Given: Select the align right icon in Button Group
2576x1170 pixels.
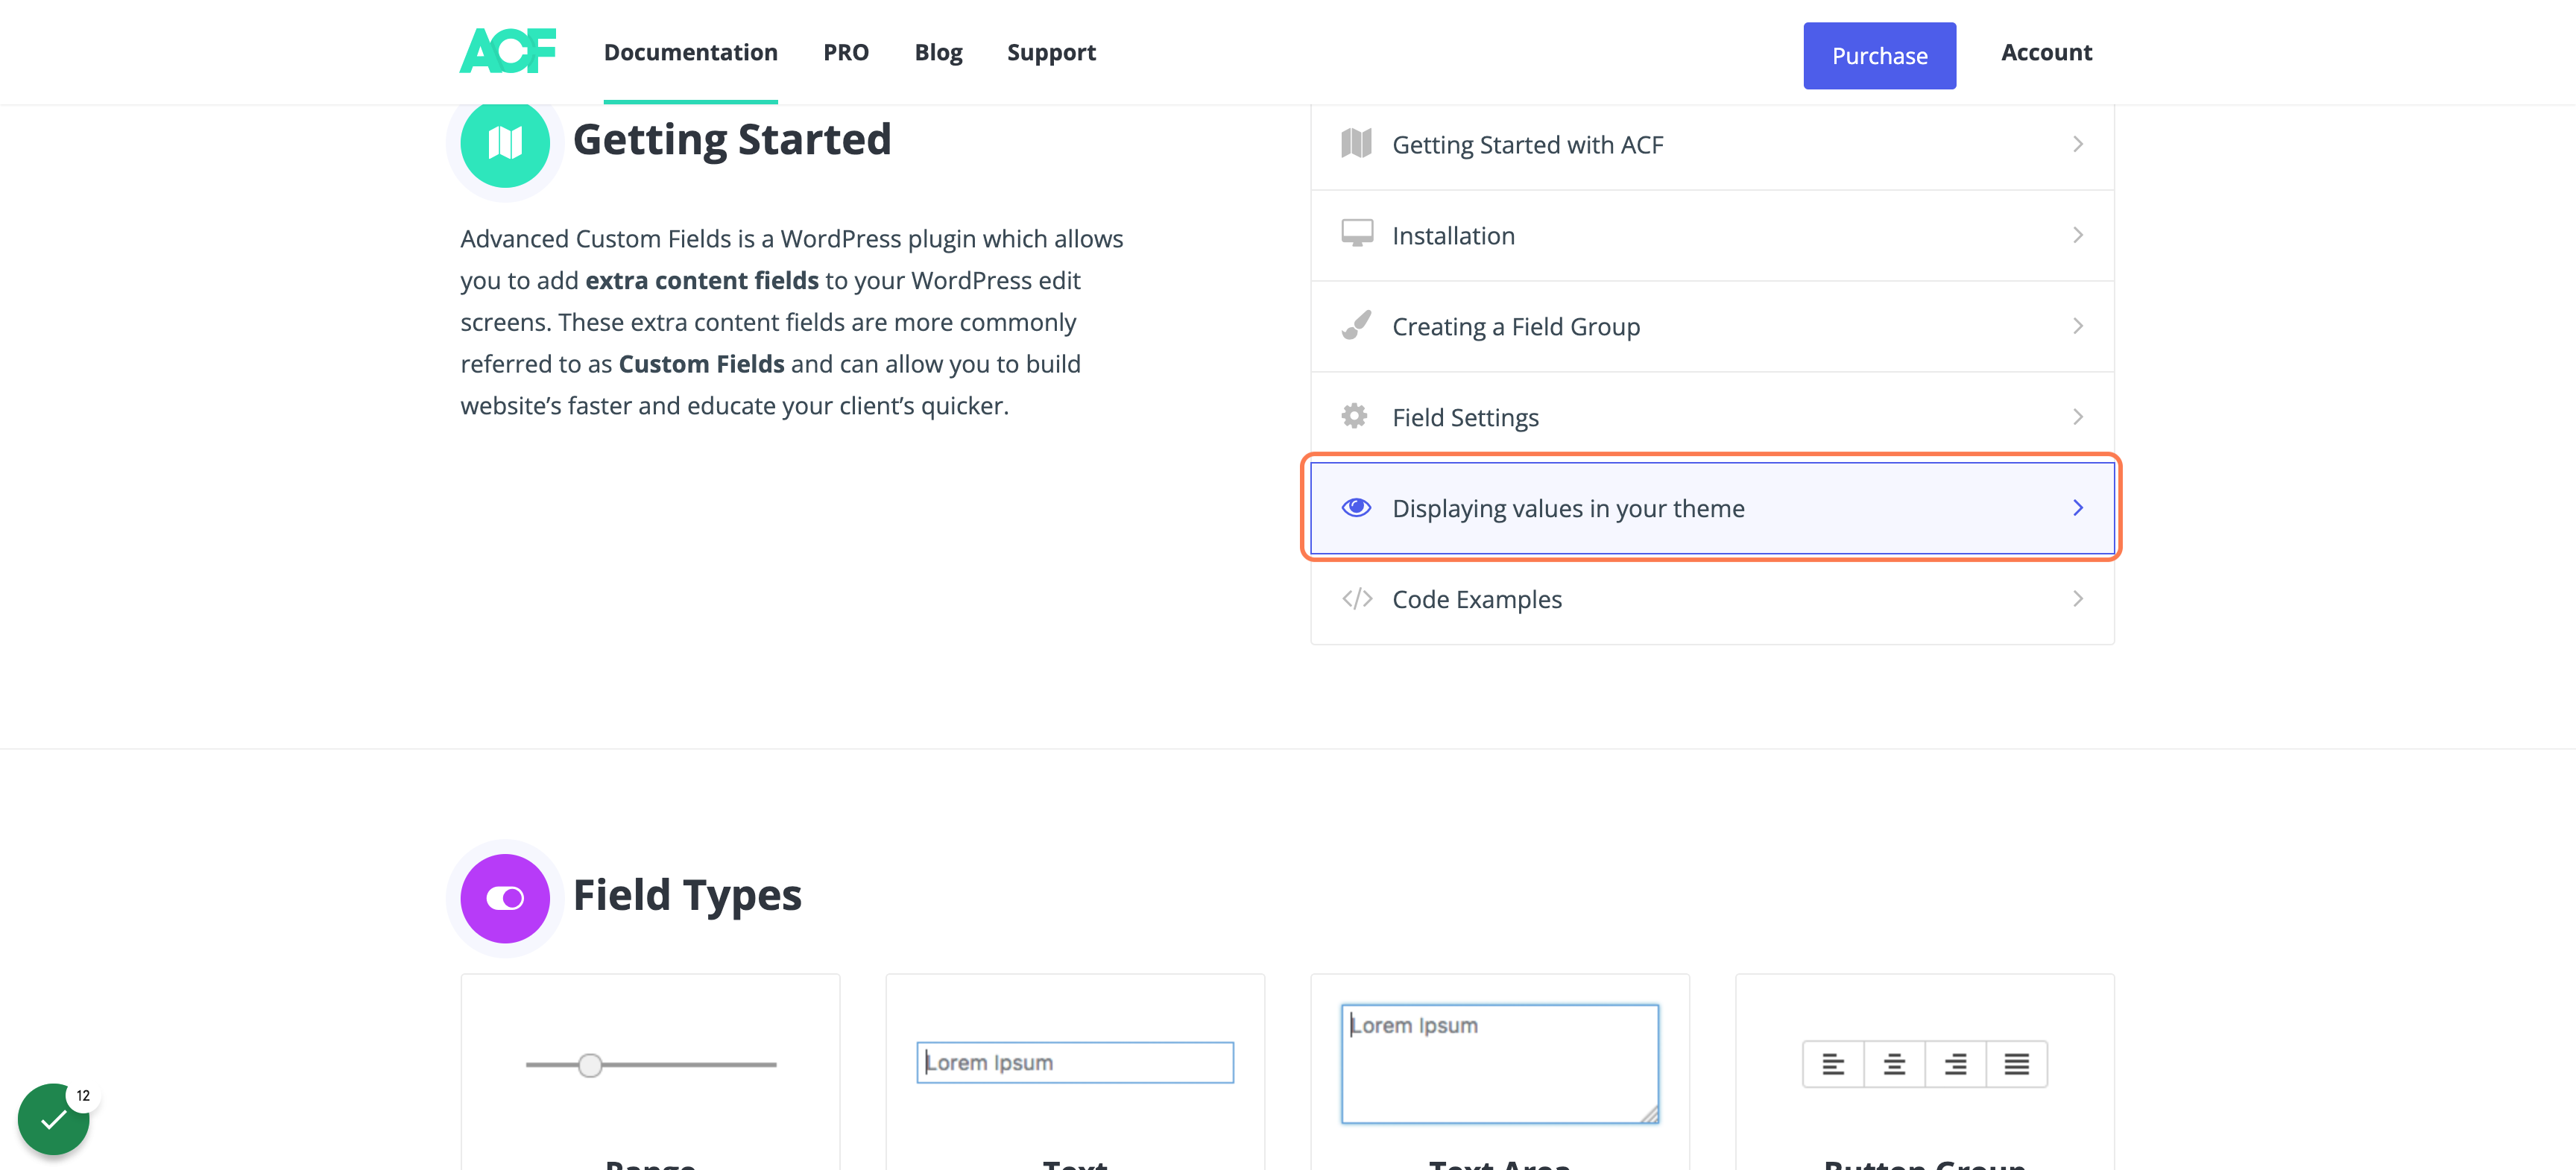Looking at the screenshot, I should click(1955, 1064).
